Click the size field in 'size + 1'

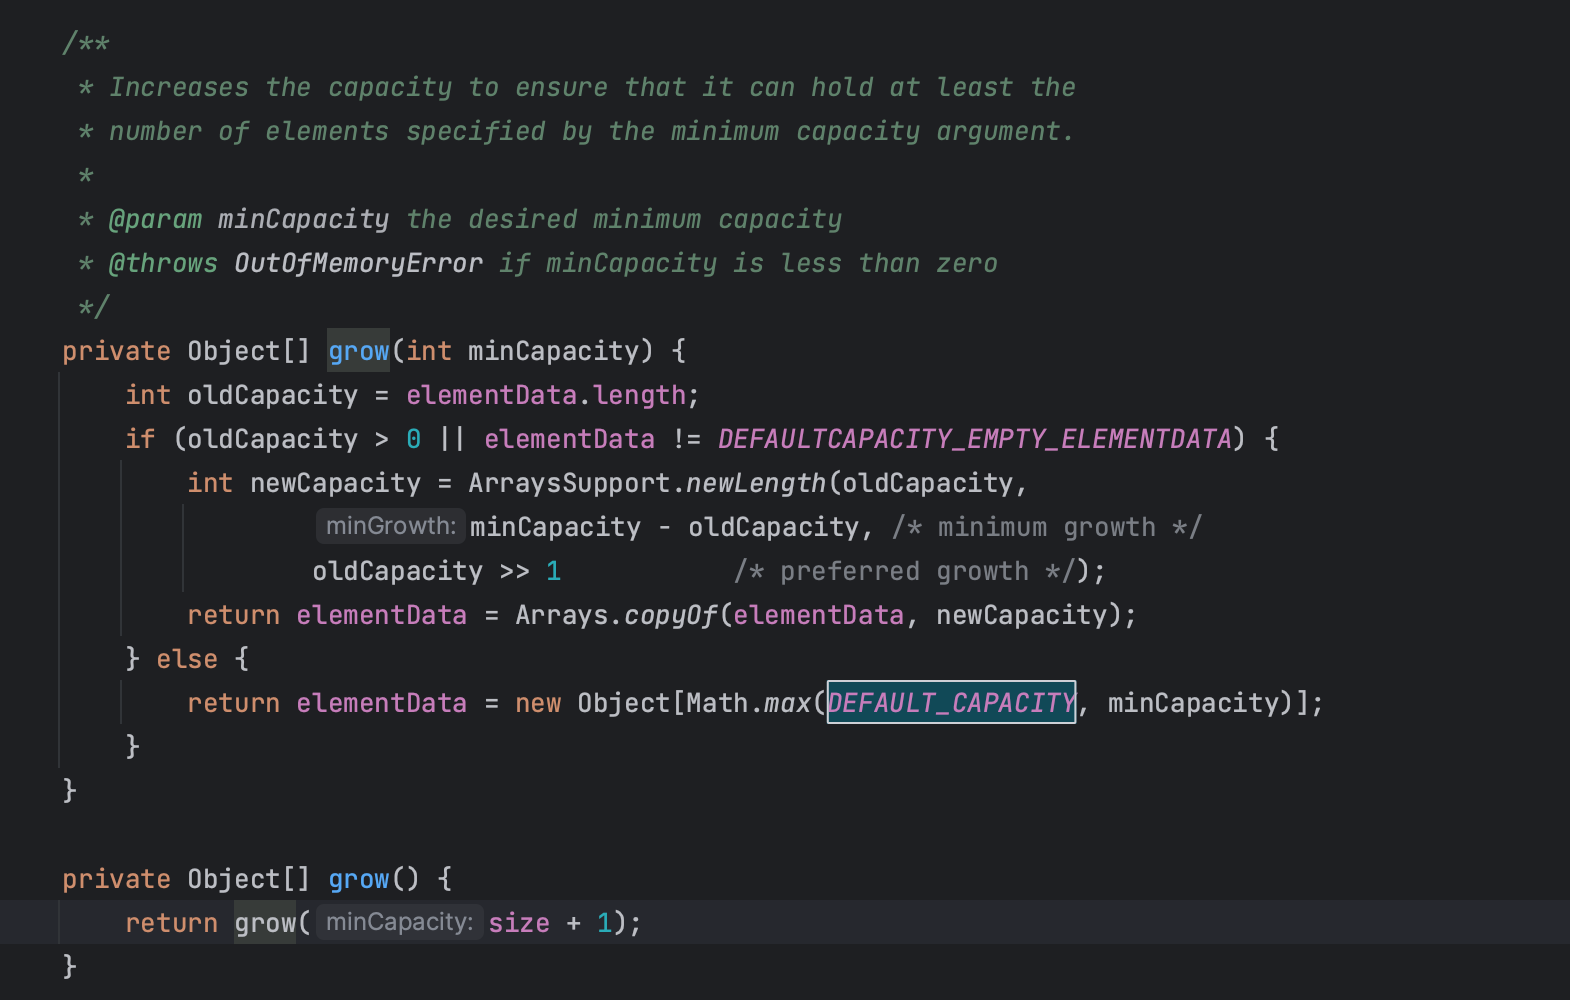(519, 923)
